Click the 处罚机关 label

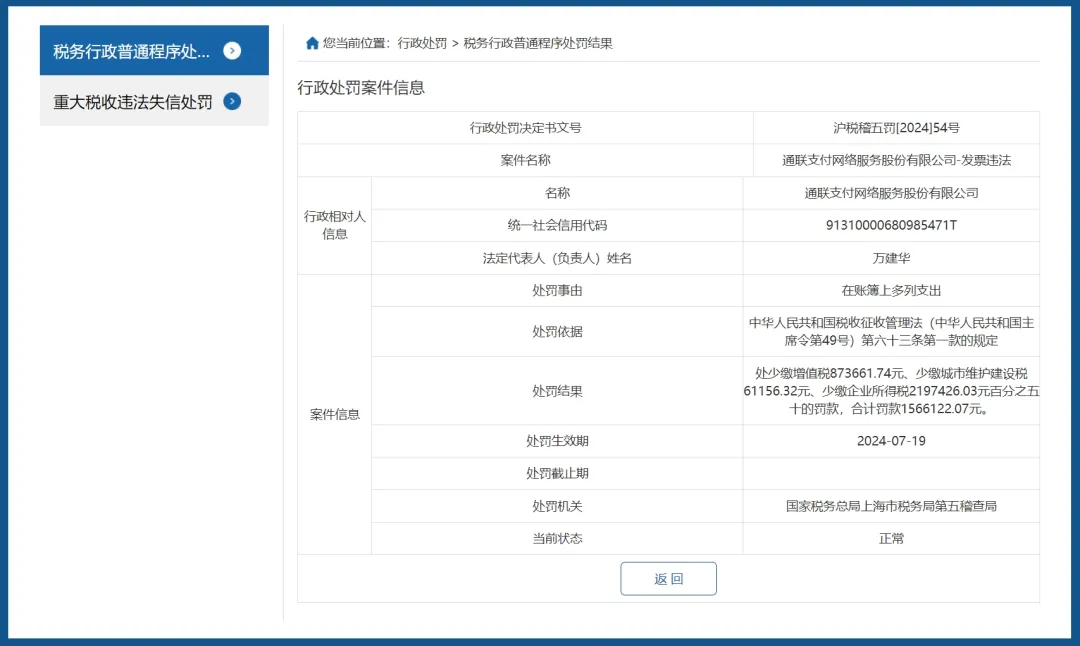pos(557,506)
